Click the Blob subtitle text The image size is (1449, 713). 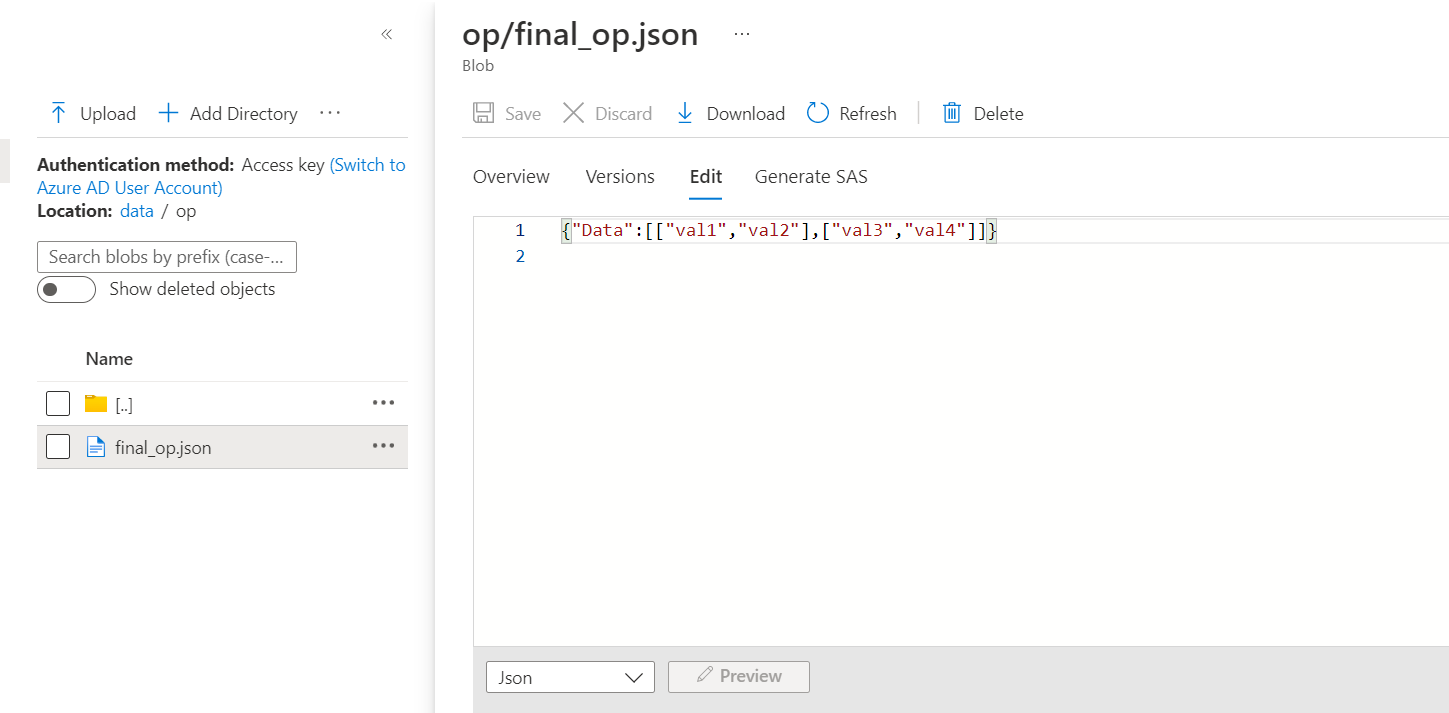(478, 66)
